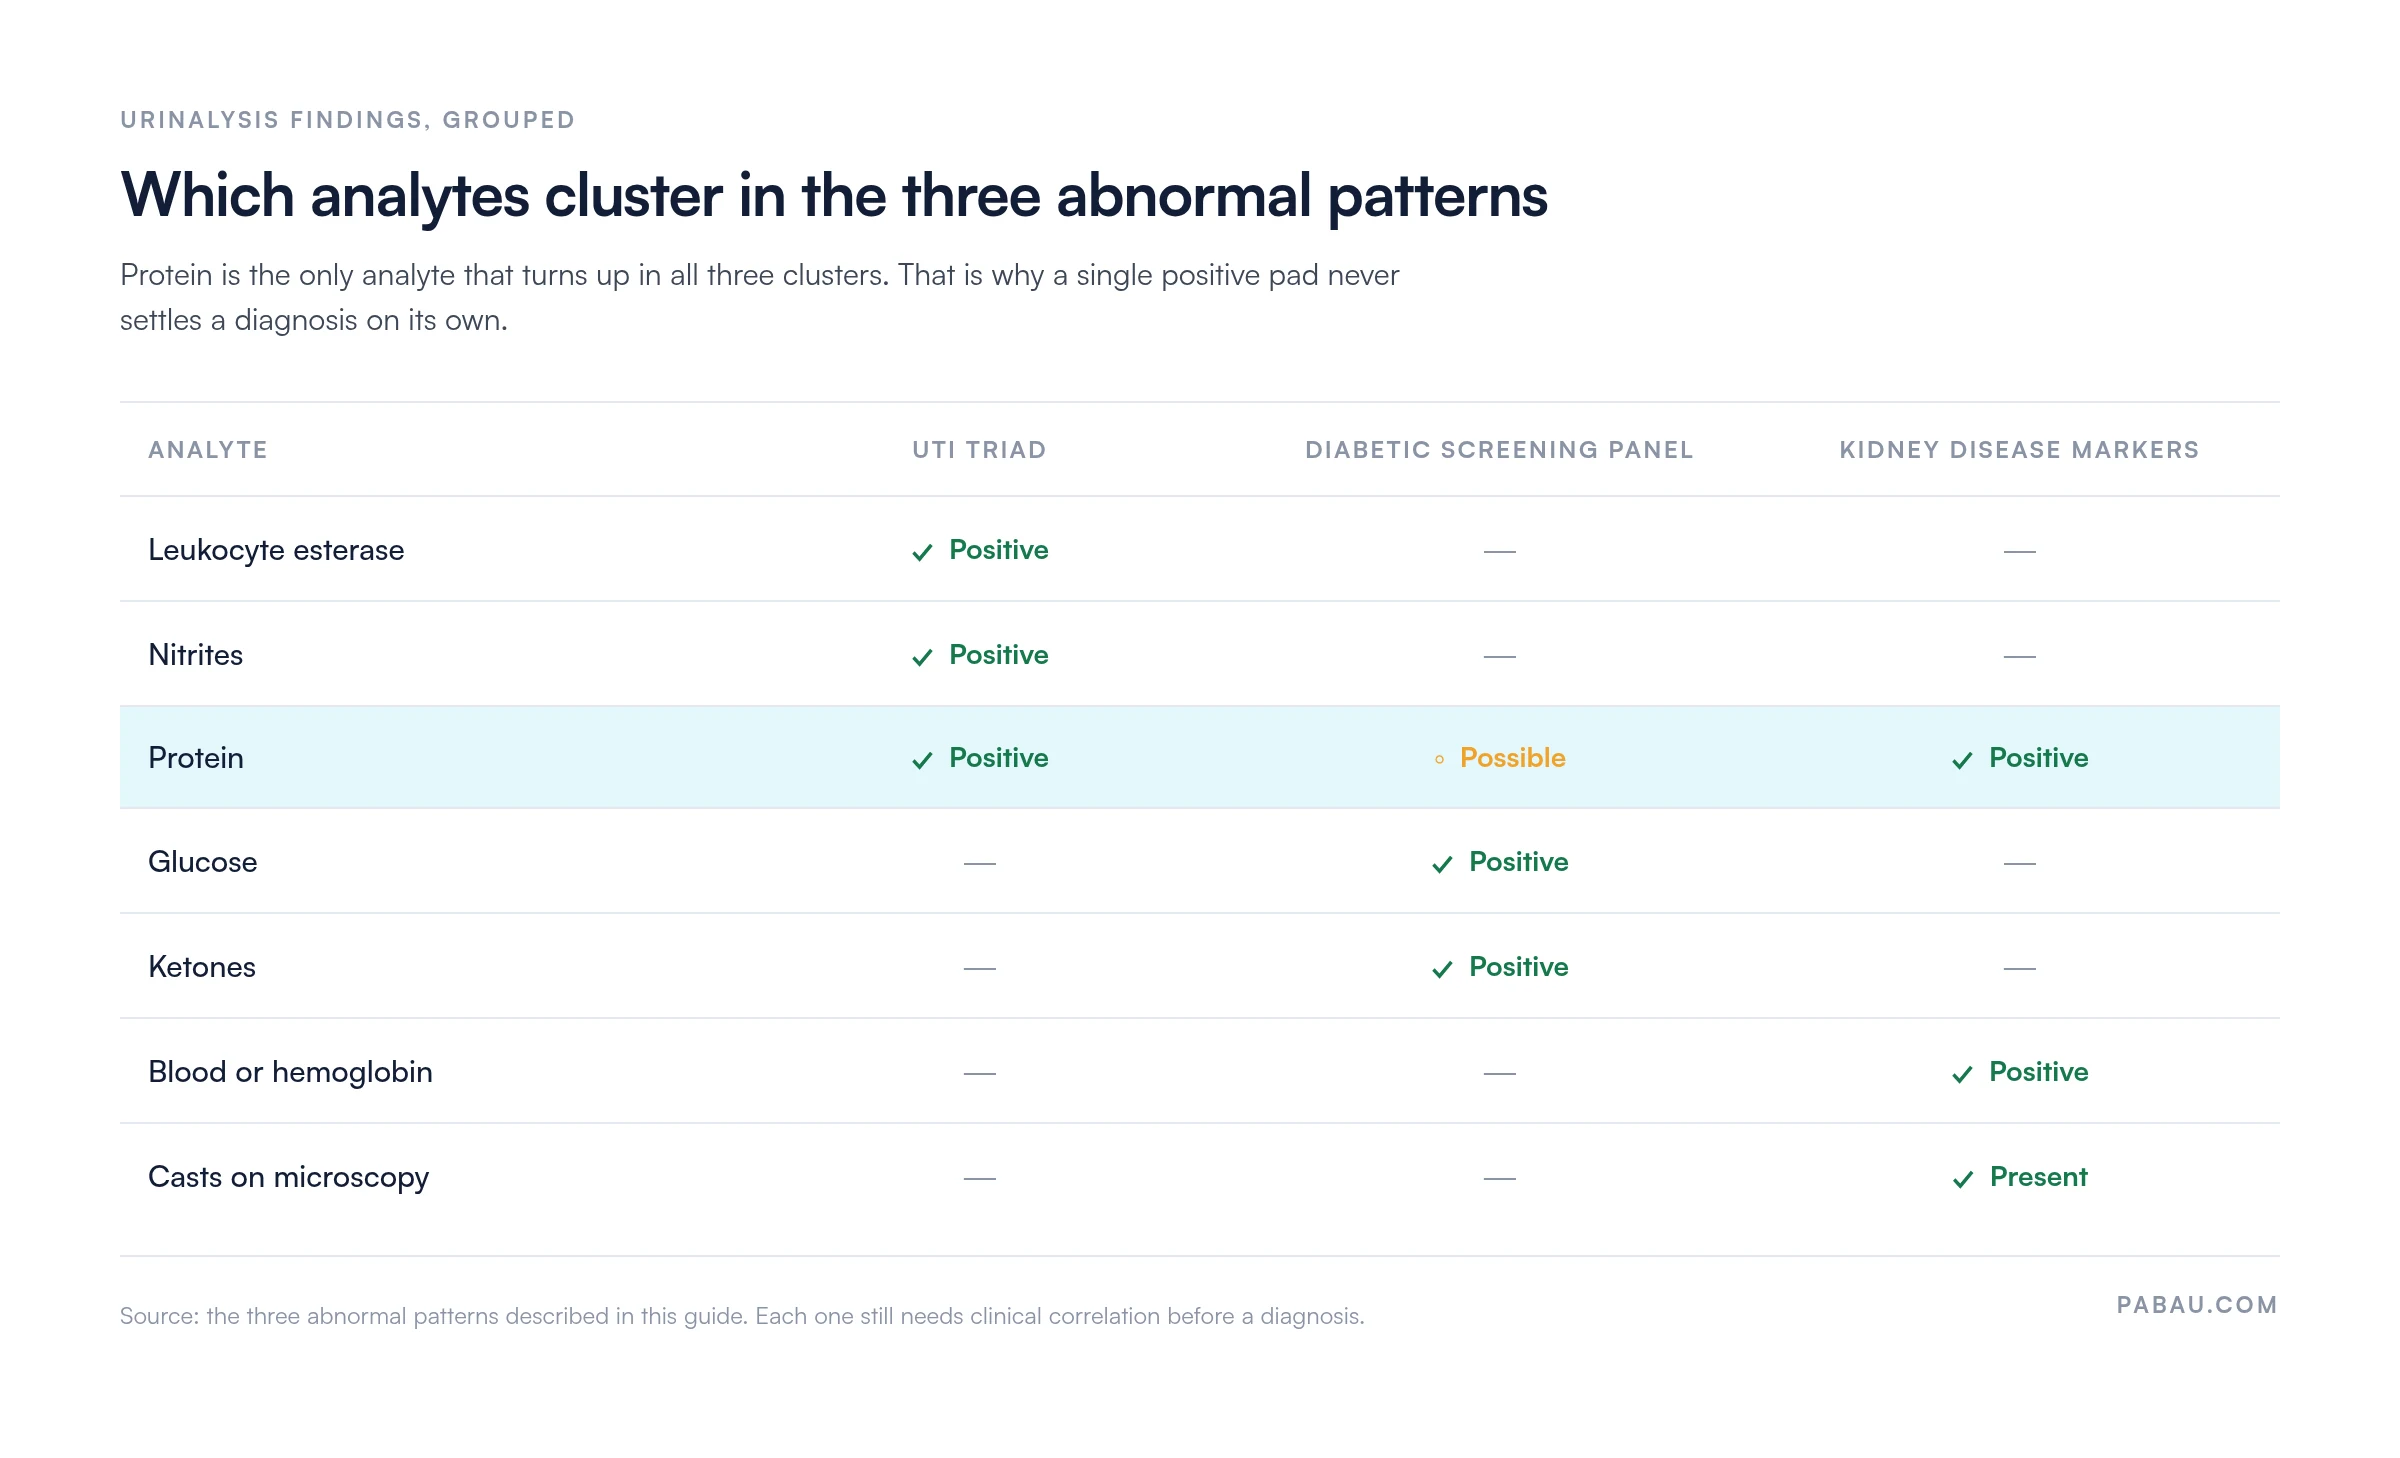The image size is (2400, 1458).
Task: Click the checkmark beside Present
Action: [x=1962, y=1179]
